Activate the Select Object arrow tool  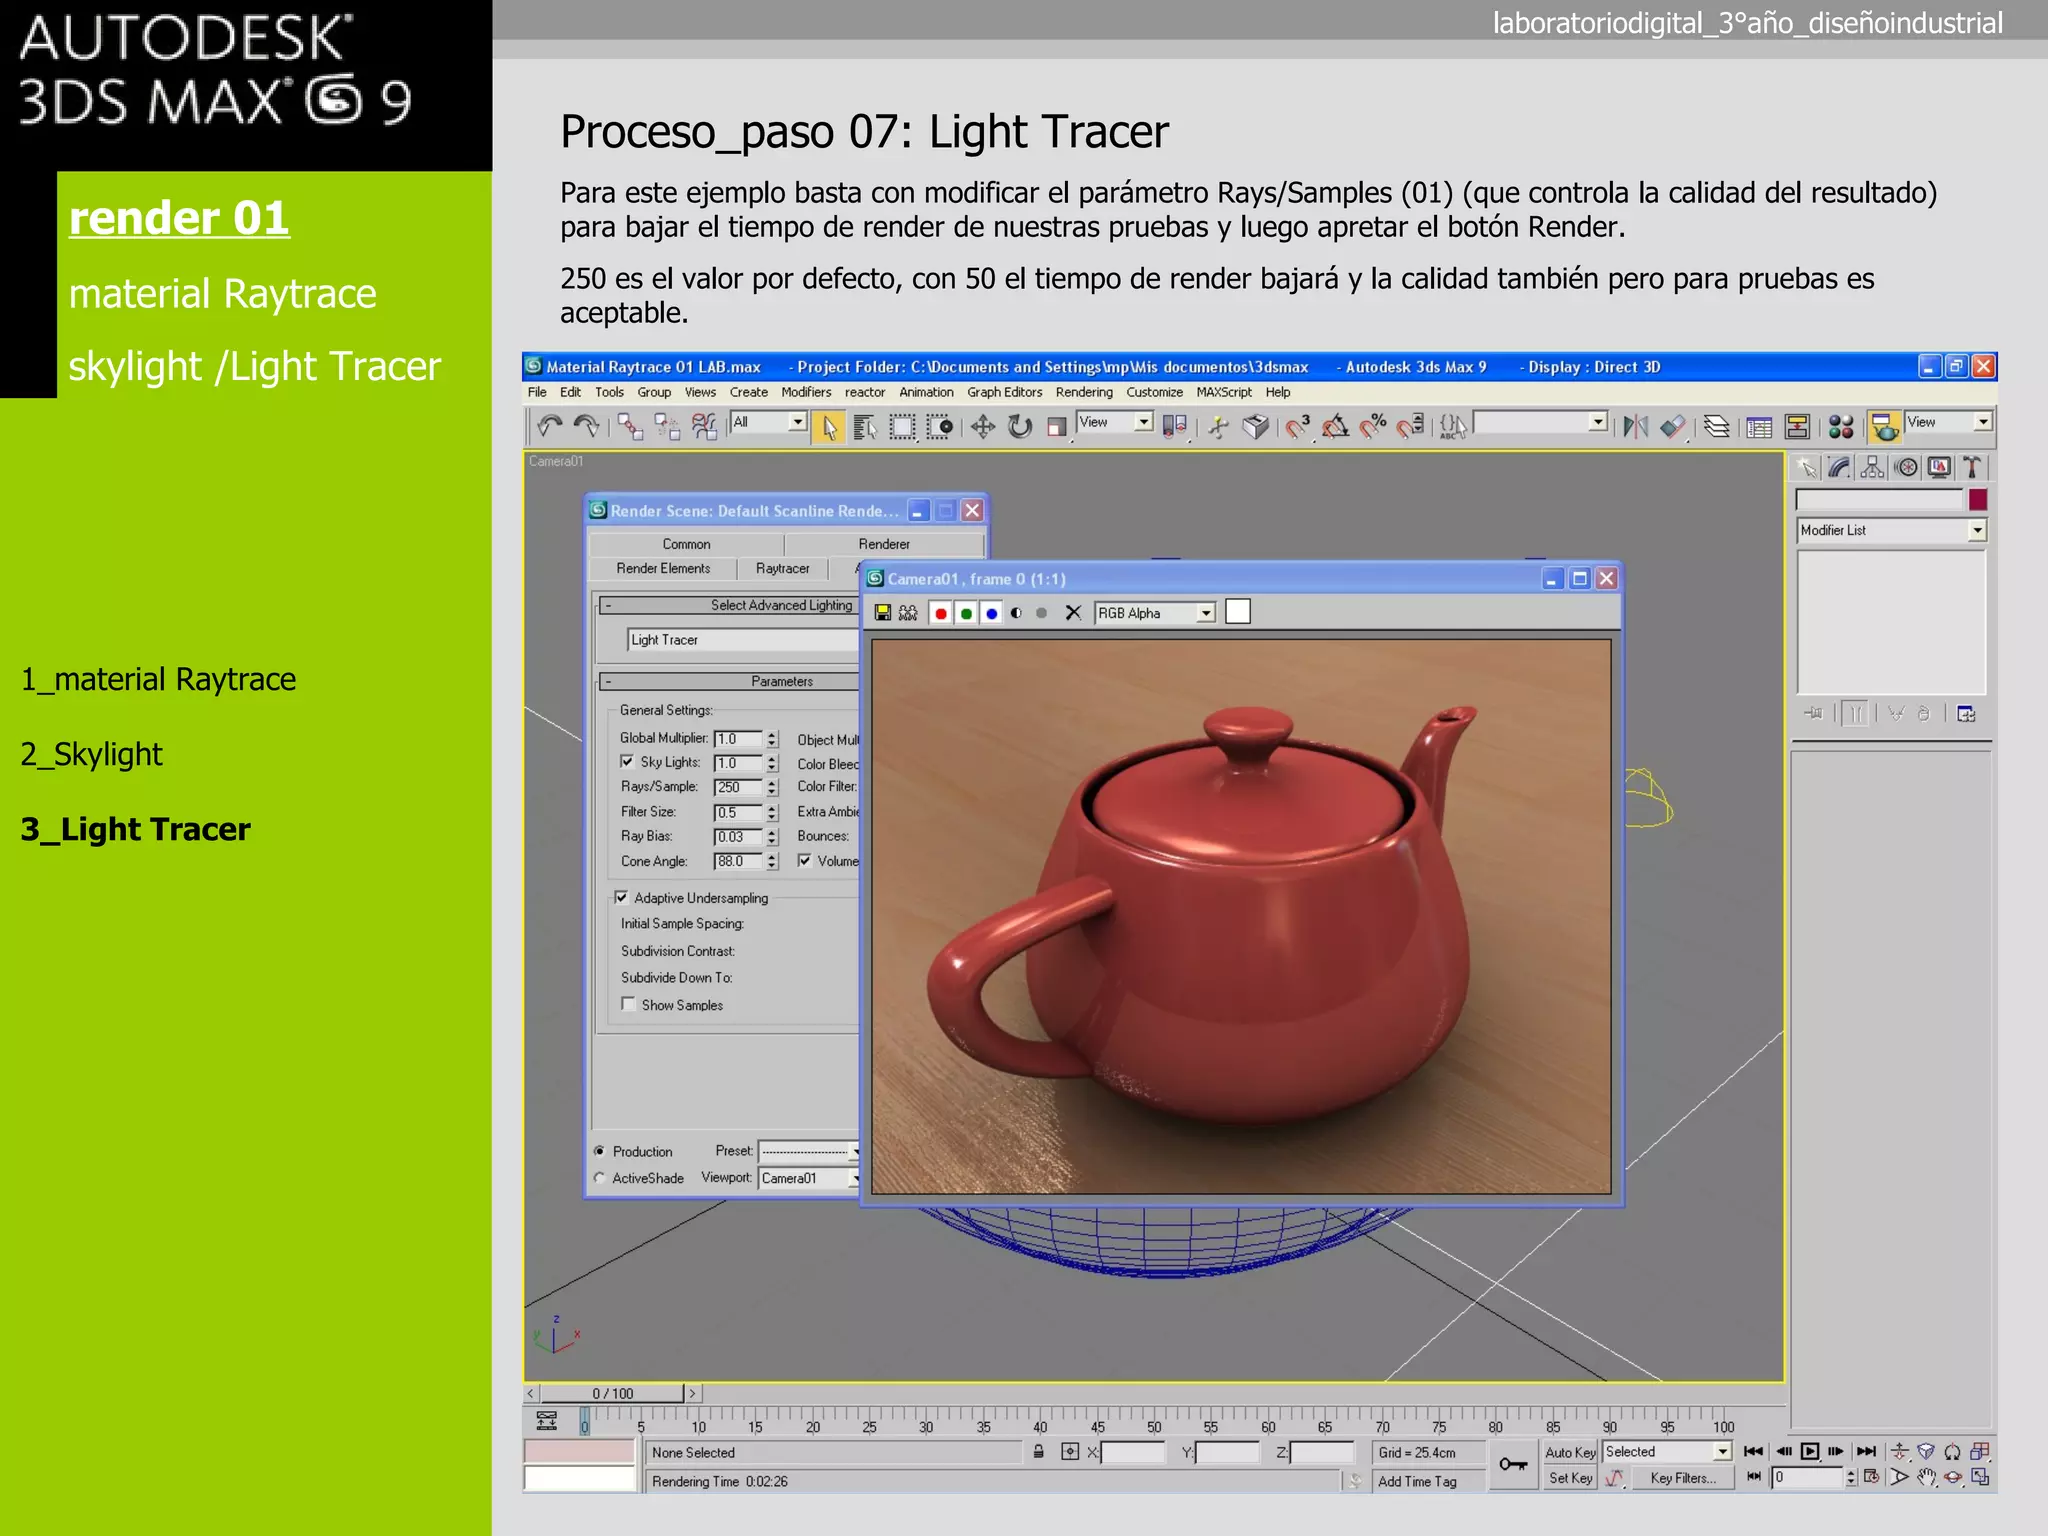(829, 427)
